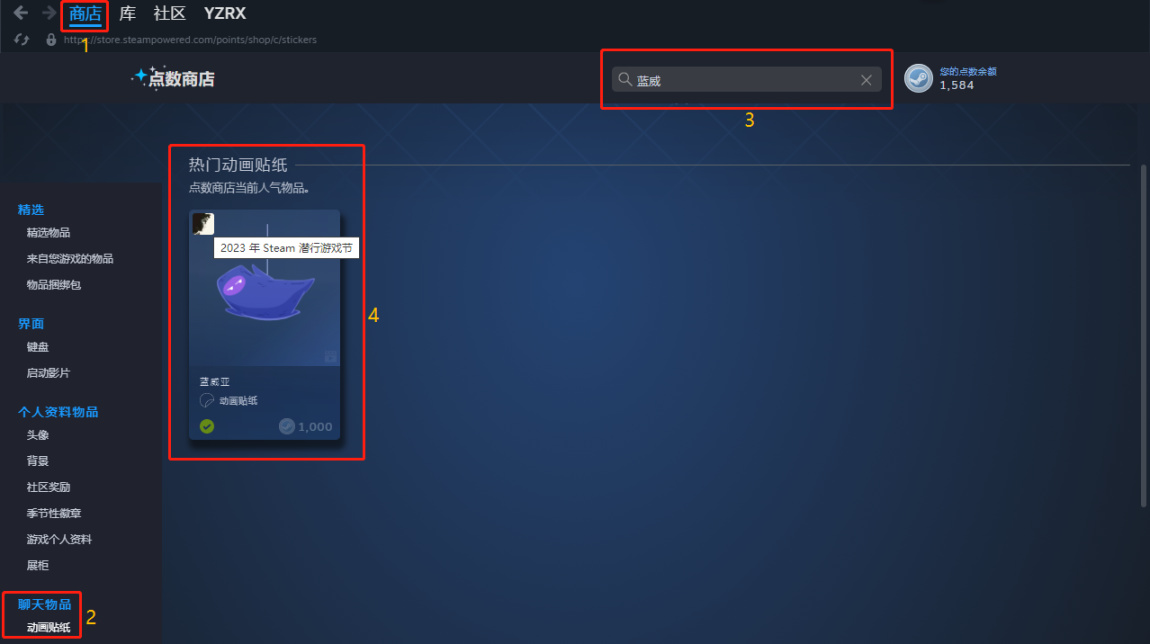Viewport: 1150px width, 644px height.
Task: Click the sticker type icon beside 动画贴纸
Action: click(207, 400)
